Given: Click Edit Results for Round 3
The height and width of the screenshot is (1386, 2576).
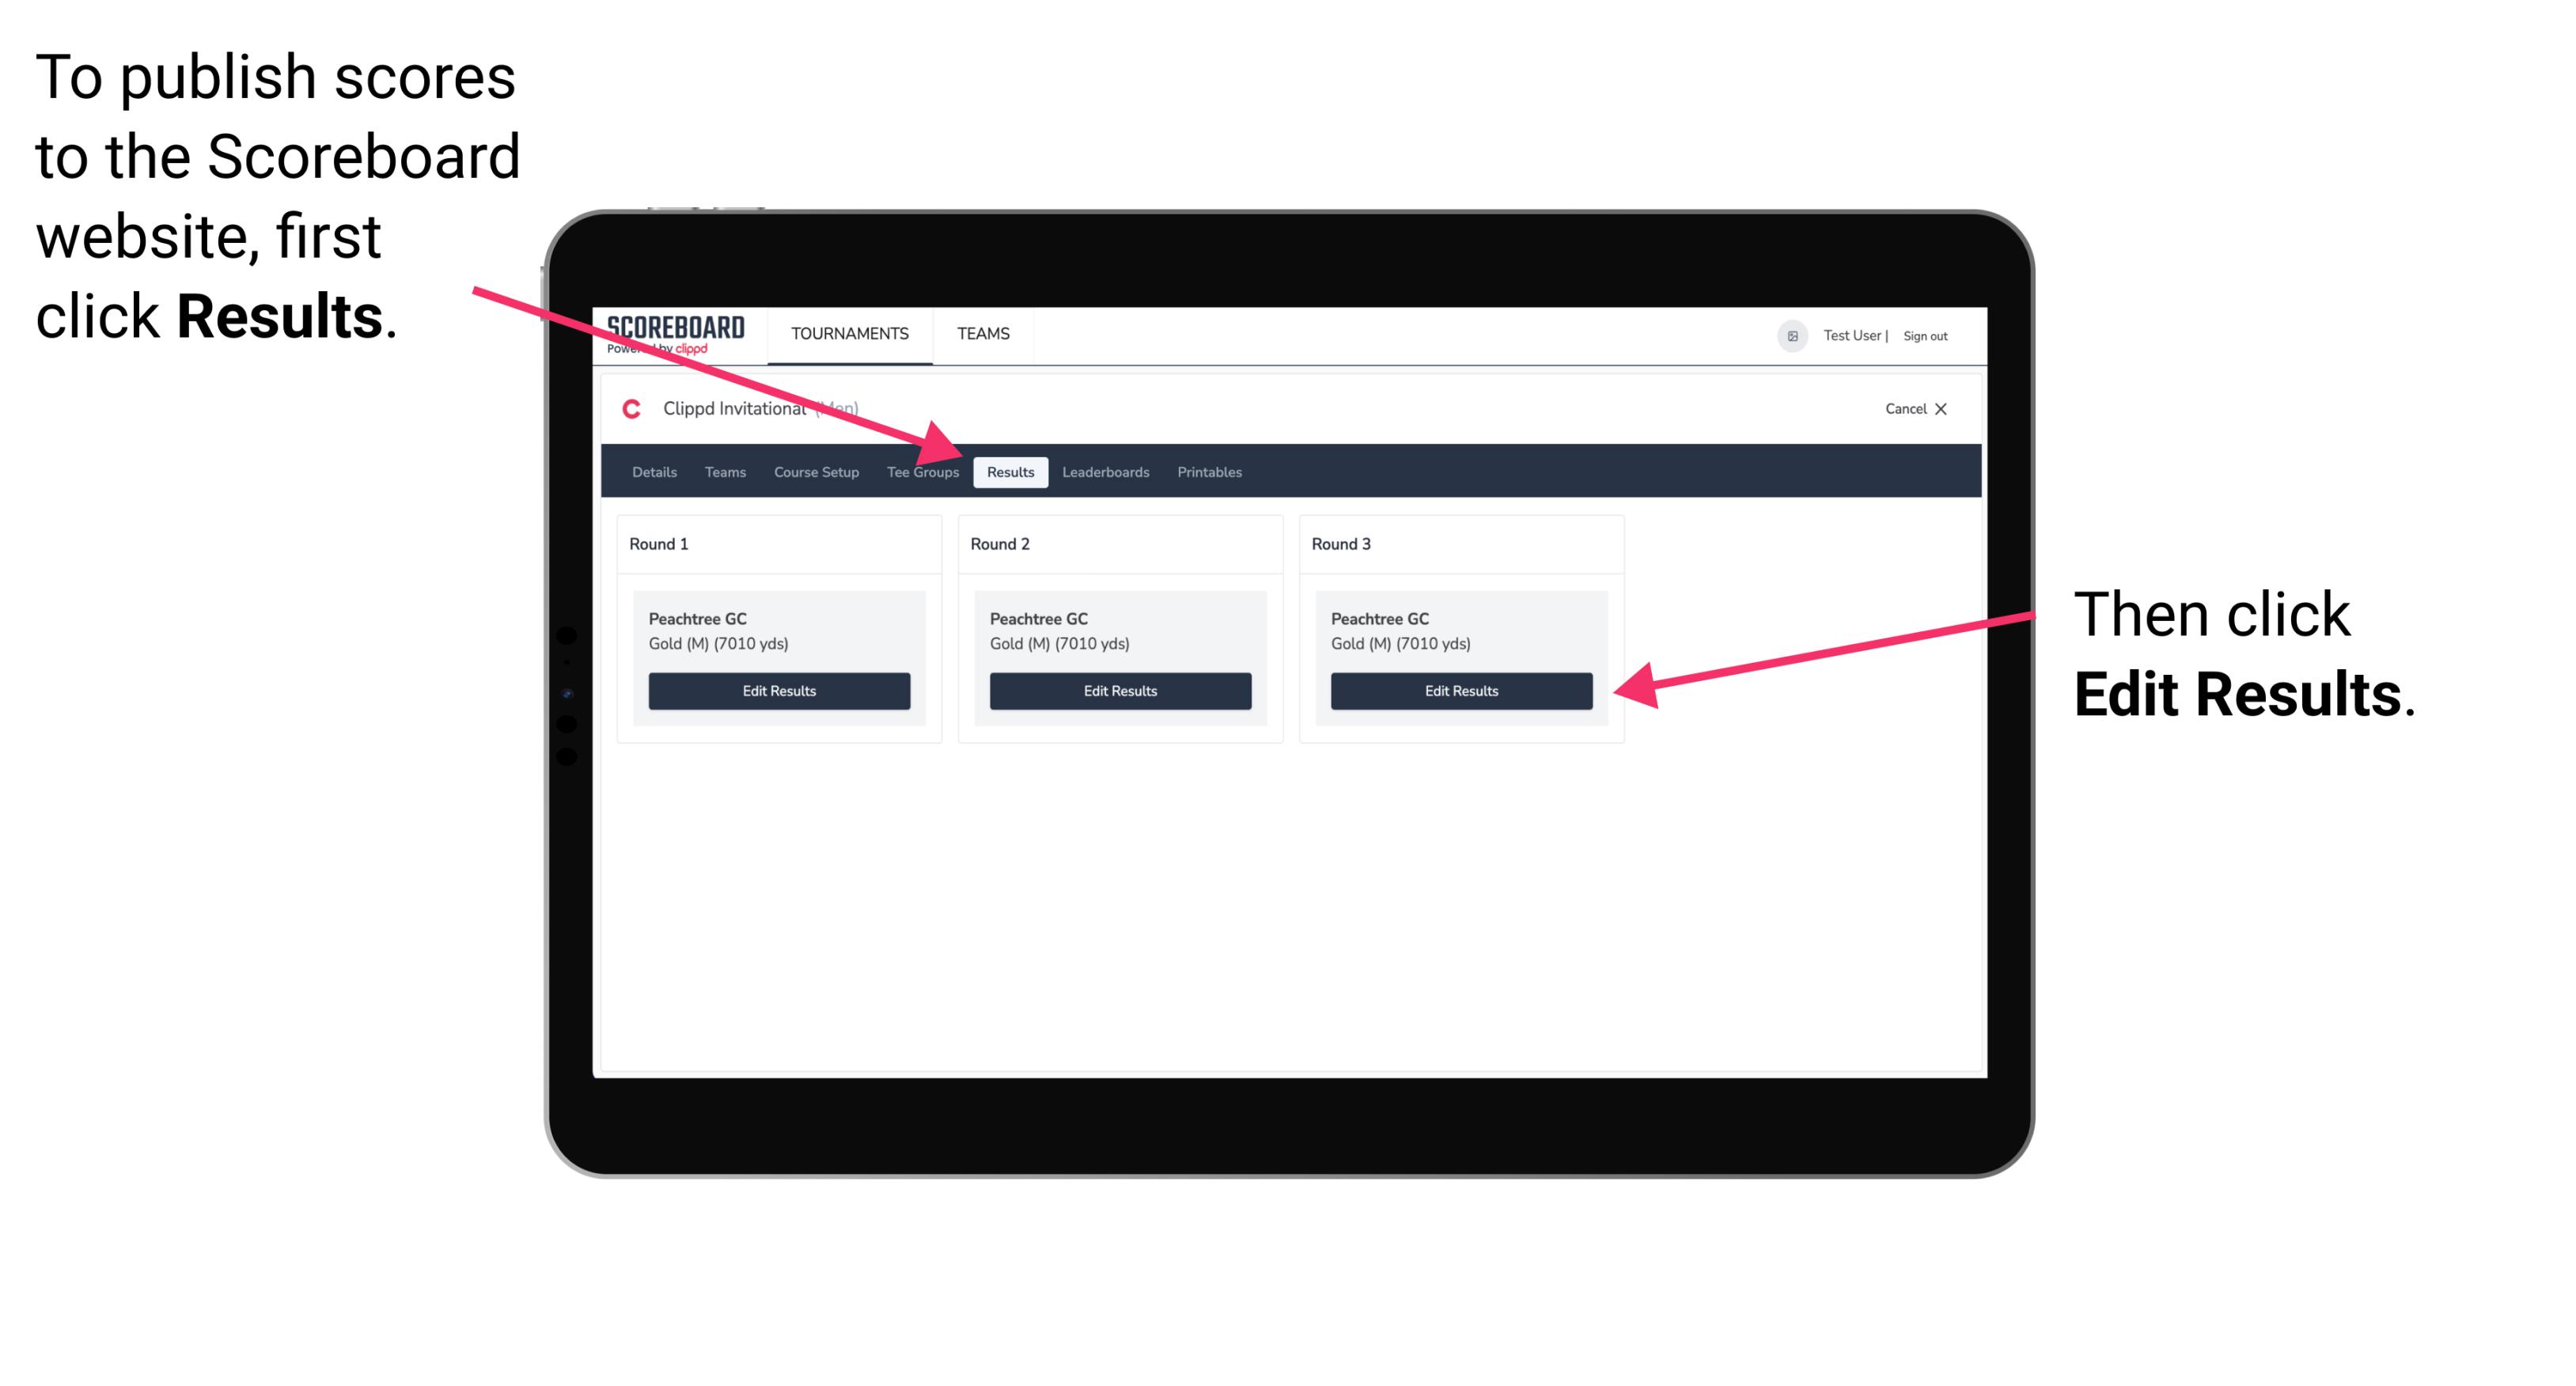Looking at the screenshot, I should [x=1461, y=691].
